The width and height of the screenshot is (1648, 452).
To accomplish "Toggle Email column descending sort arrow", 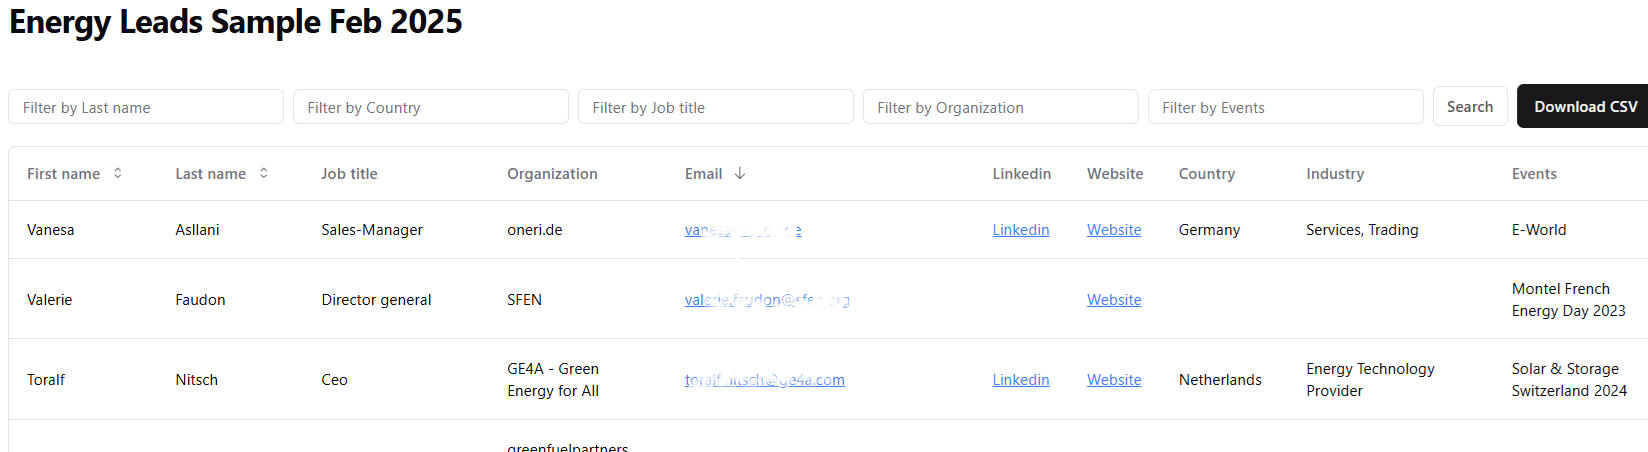I will 740,173.
